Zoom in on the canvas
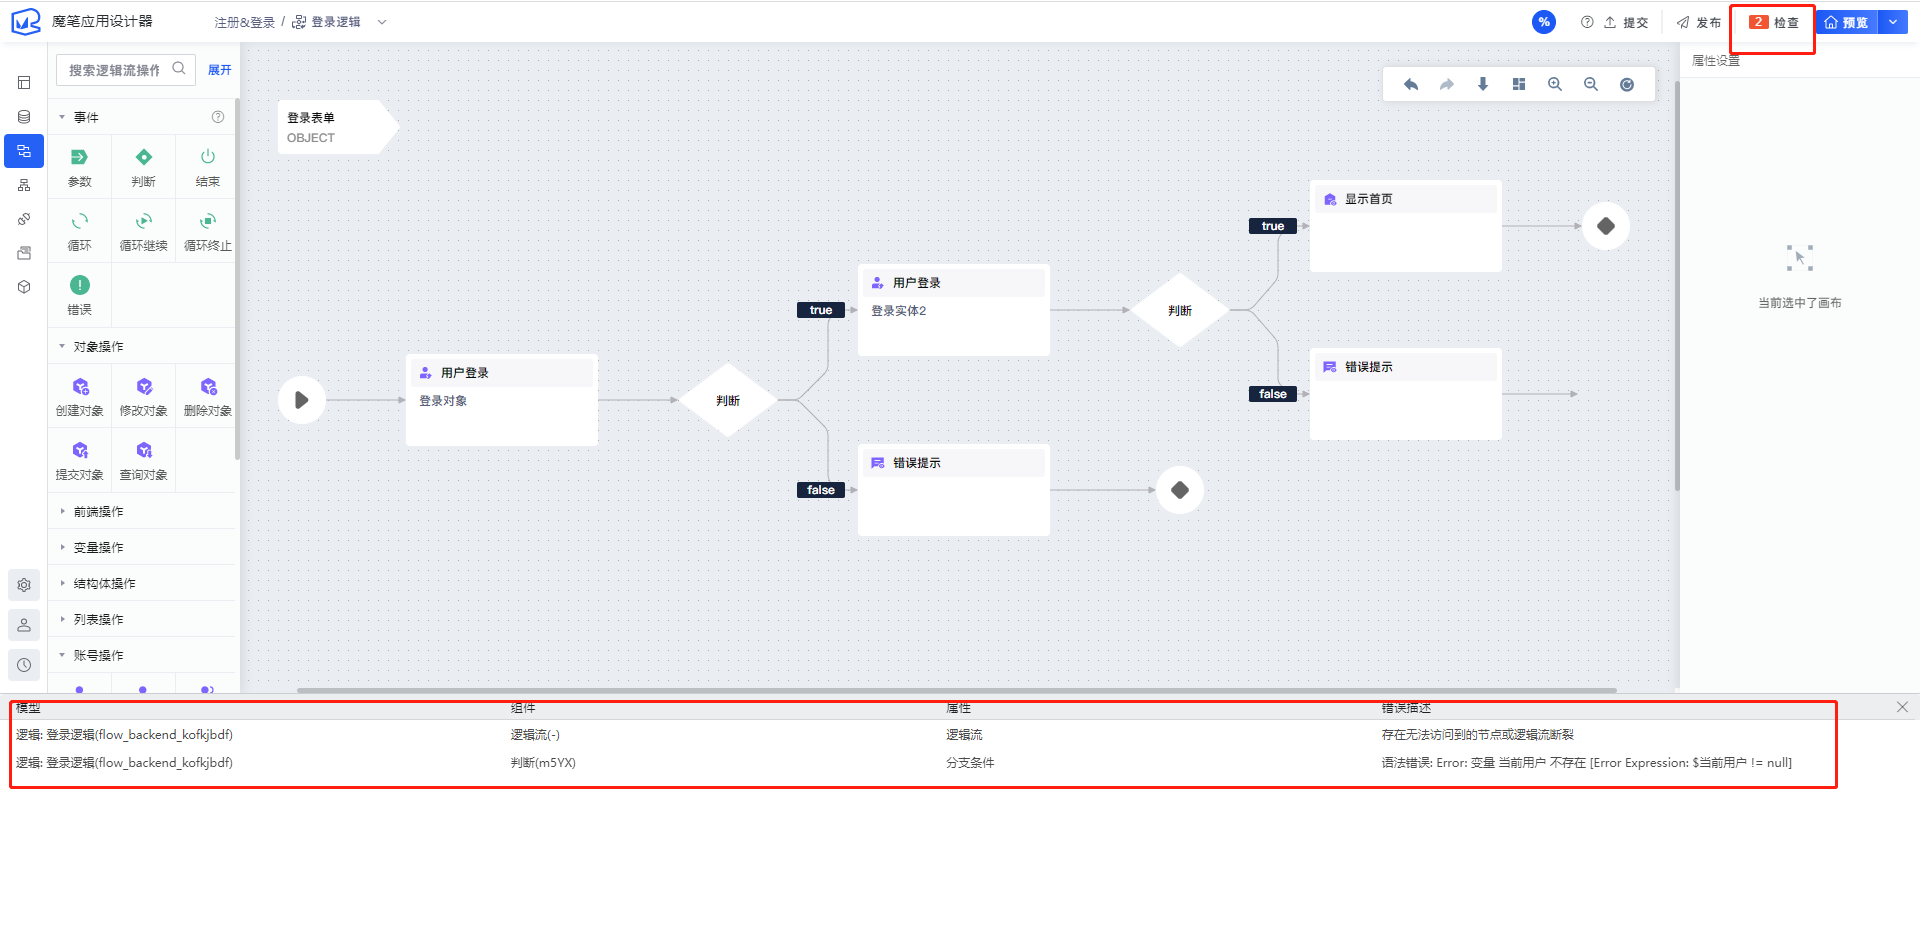Screen dimensions: 1920x935 pyautogui.click(x=1555, y=84)
